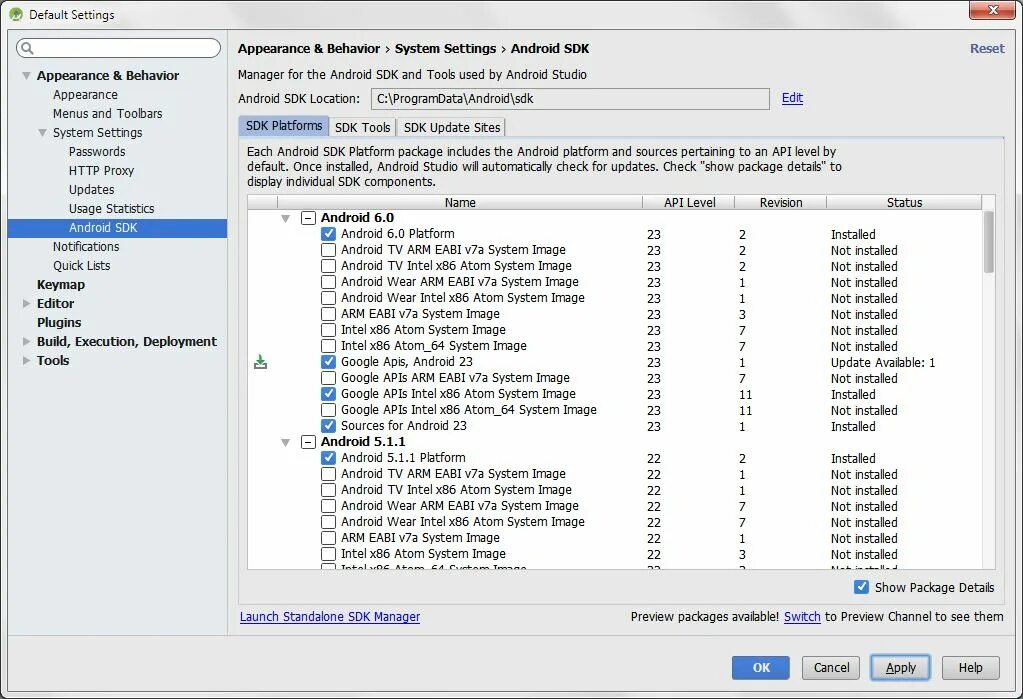Uncheck Android 6.0 Platform

click(329, 234)
